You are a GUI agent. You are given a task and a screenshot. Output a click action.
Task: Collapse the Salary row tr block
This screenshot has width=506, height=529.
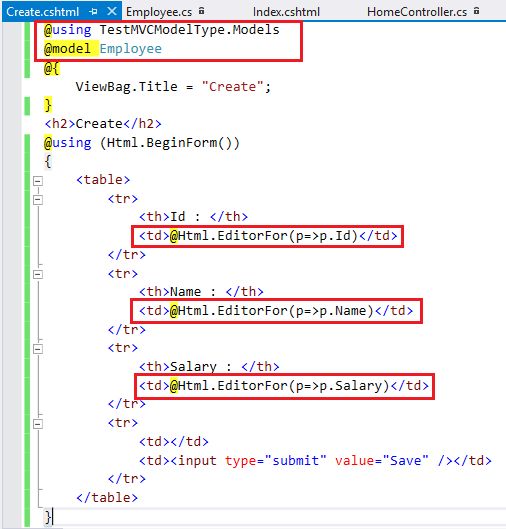coord(38,349)
